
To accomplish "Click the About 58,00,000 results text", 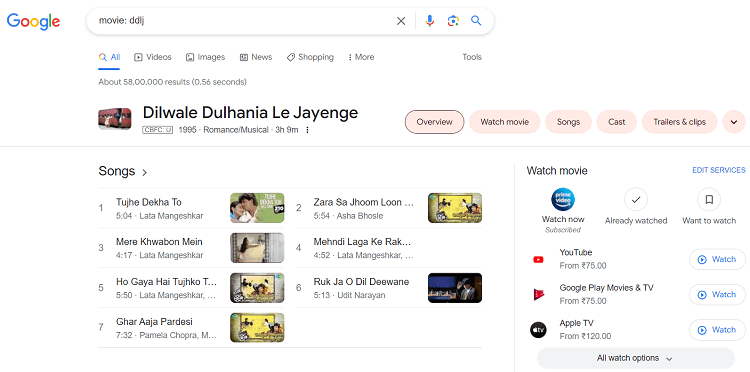I will pyautogui.click(x=173, y=82).
